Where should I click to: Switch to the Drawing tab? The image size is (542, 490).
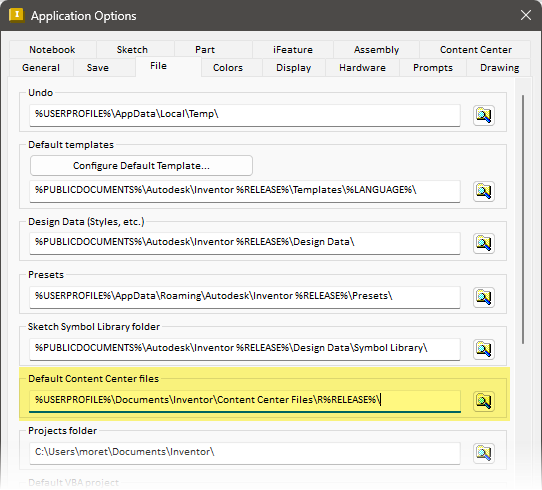499,67
